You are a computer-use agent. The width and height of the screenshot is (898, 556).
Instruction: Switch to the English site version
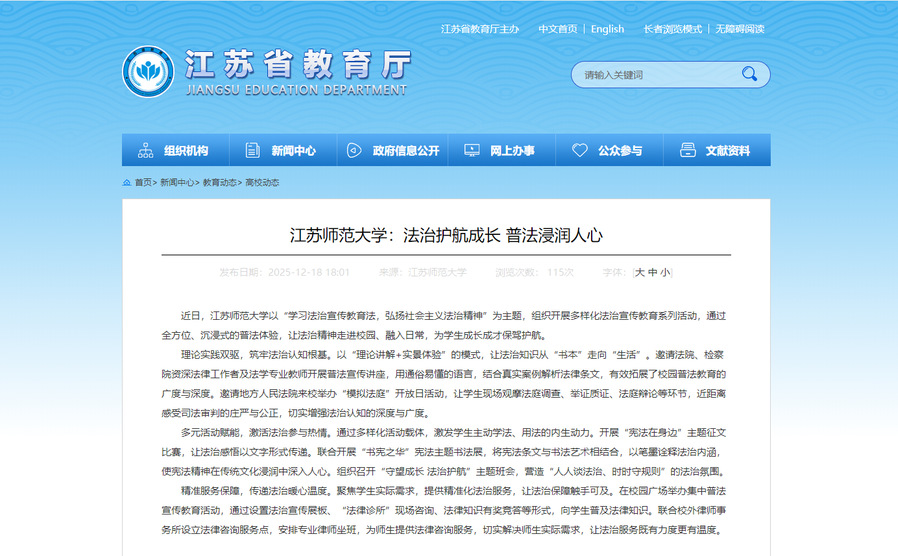tap(607, 29)
